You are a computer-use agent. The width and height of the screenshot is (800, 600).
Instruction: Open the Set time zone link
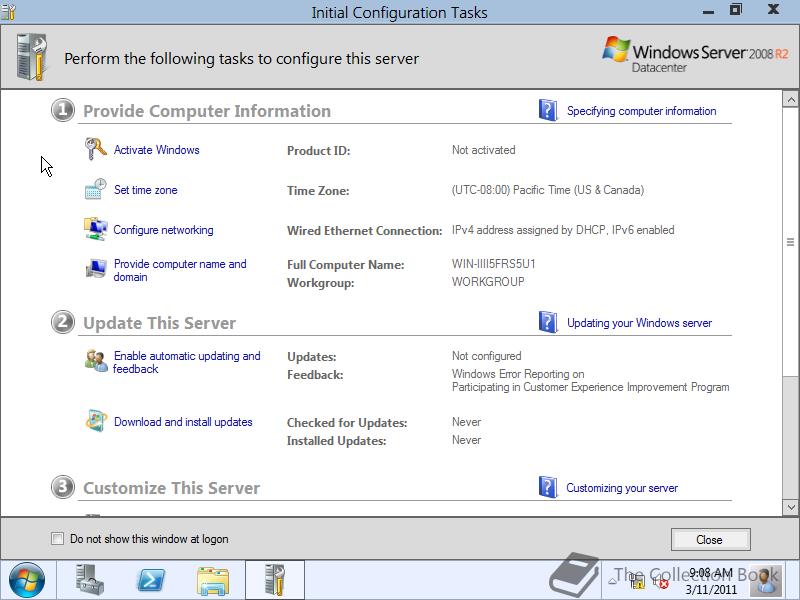[x=145, y=190]
